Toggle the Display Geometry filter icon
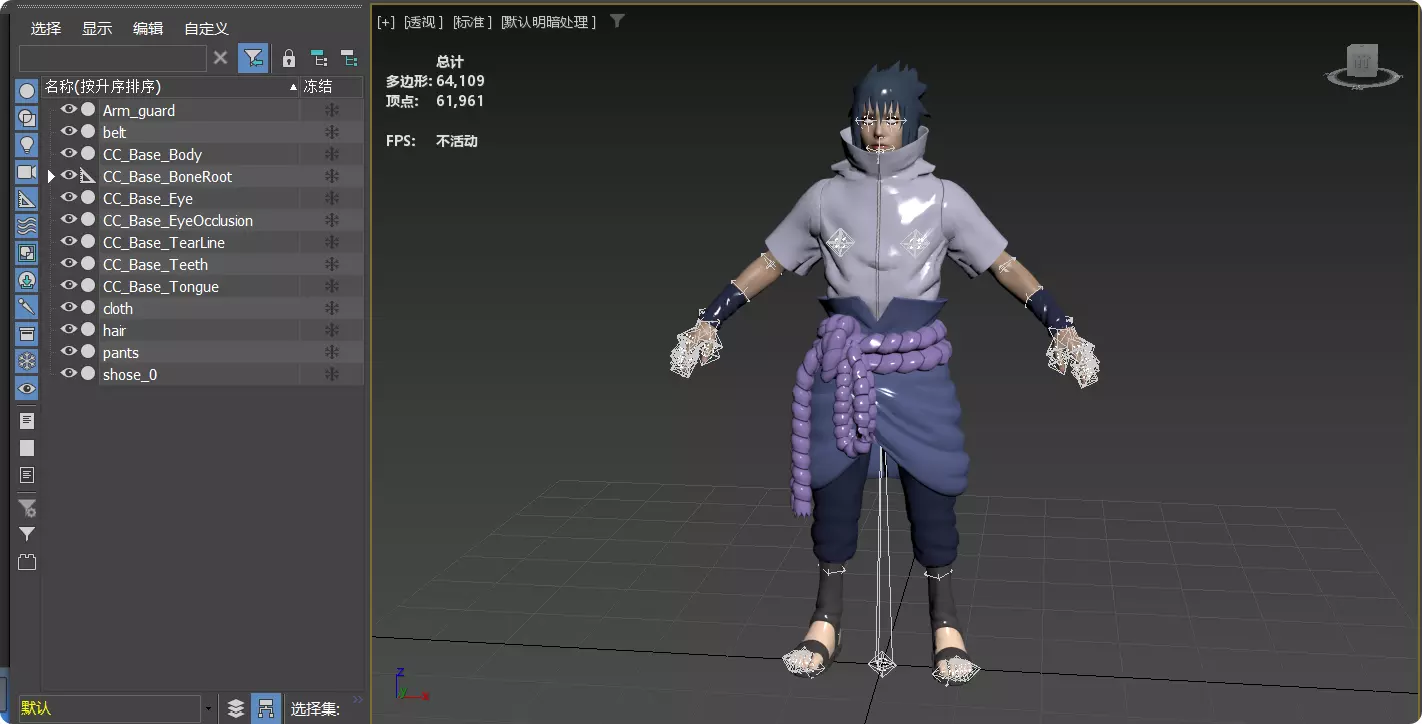The width and height of the screenshot is (1422, 724). pos(27,92)
